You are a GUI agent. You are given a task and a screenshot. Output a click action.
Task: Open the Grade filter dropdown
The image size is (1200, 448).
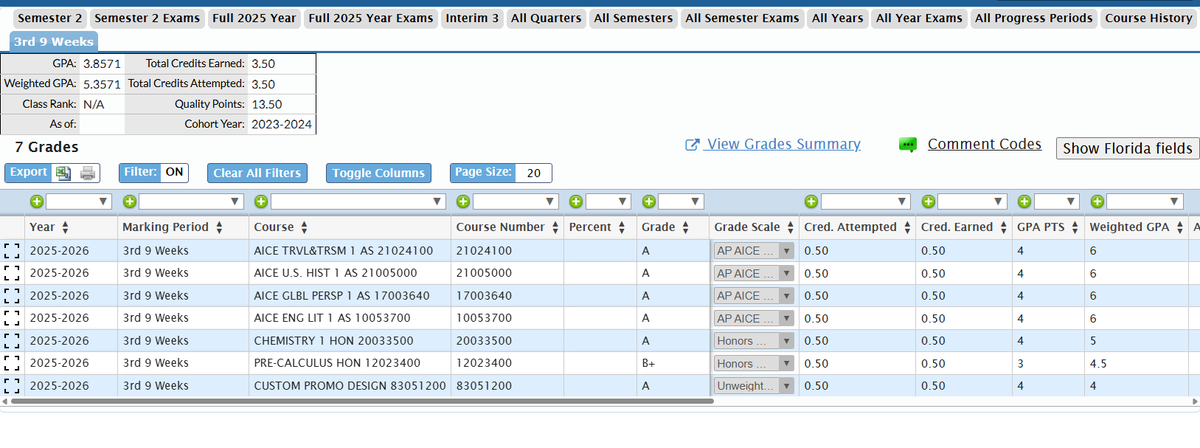(x=682, y=201)
